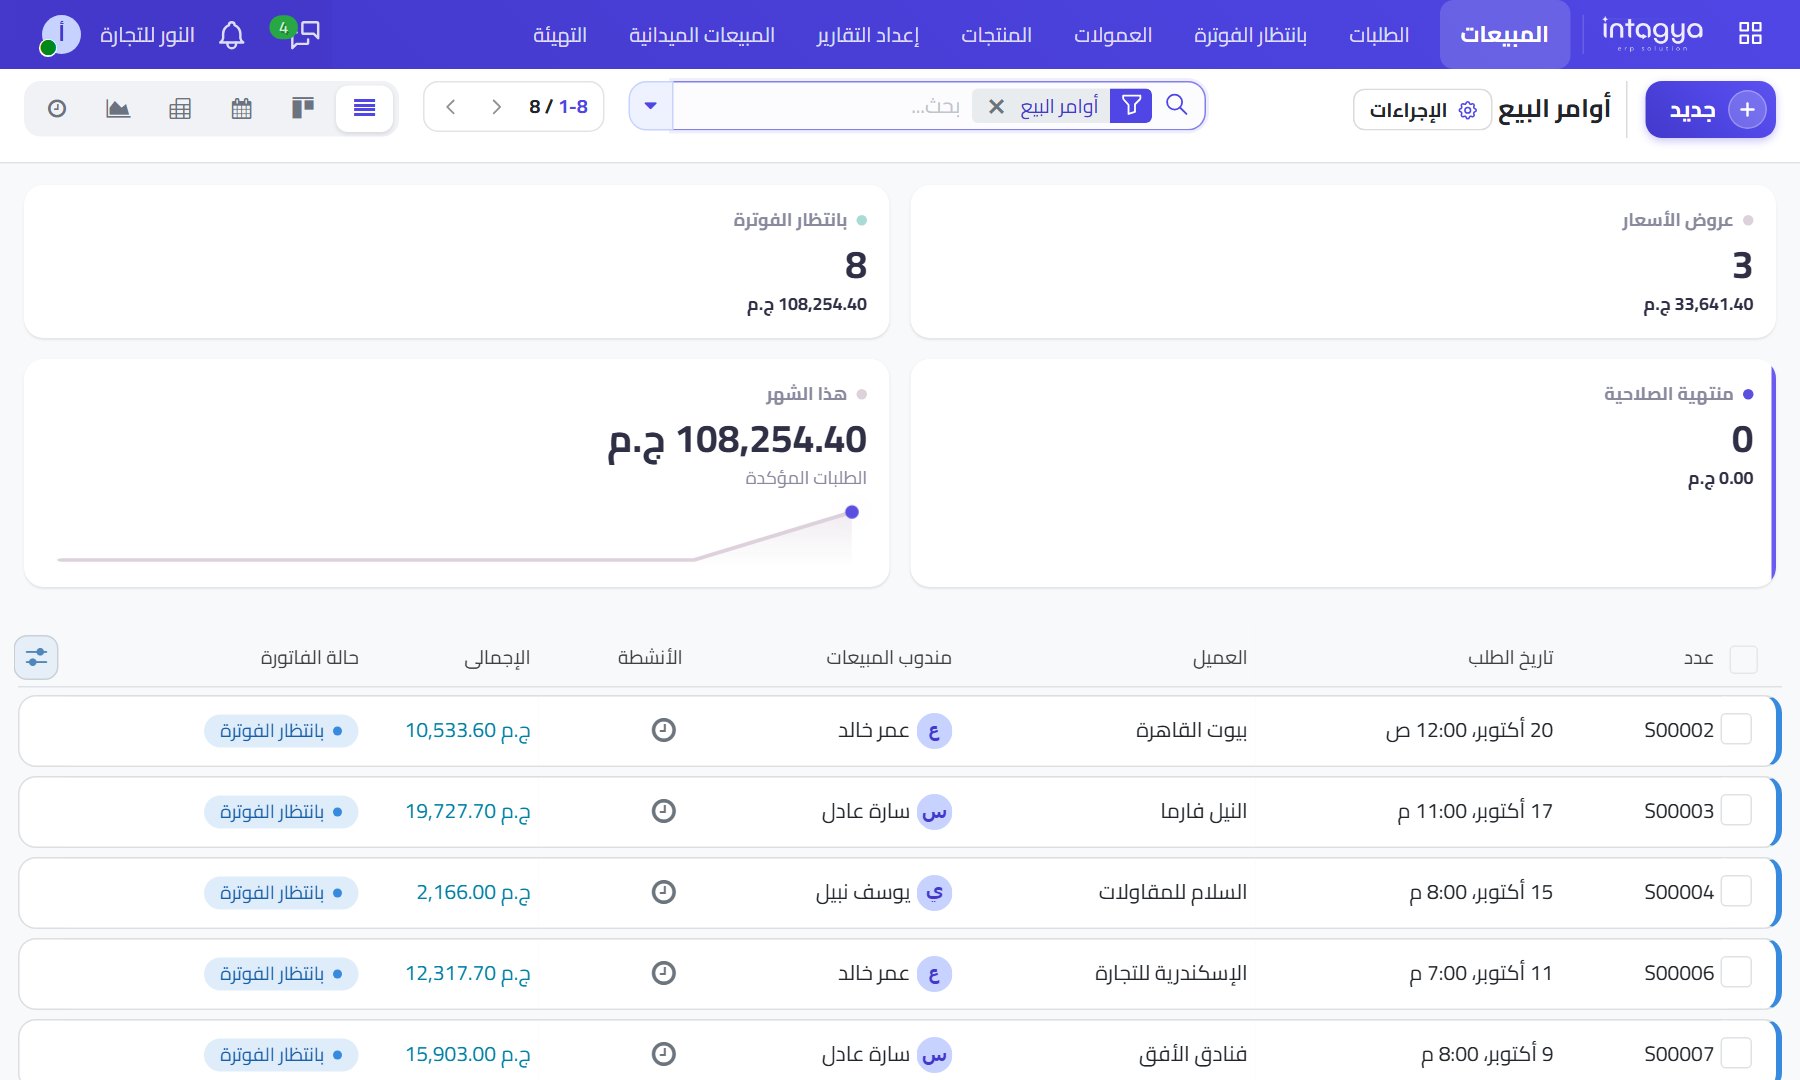Screen dimensions: 1800x1080
Task: Tick the select-all header checkbox
Action: tap(1743, 659)
